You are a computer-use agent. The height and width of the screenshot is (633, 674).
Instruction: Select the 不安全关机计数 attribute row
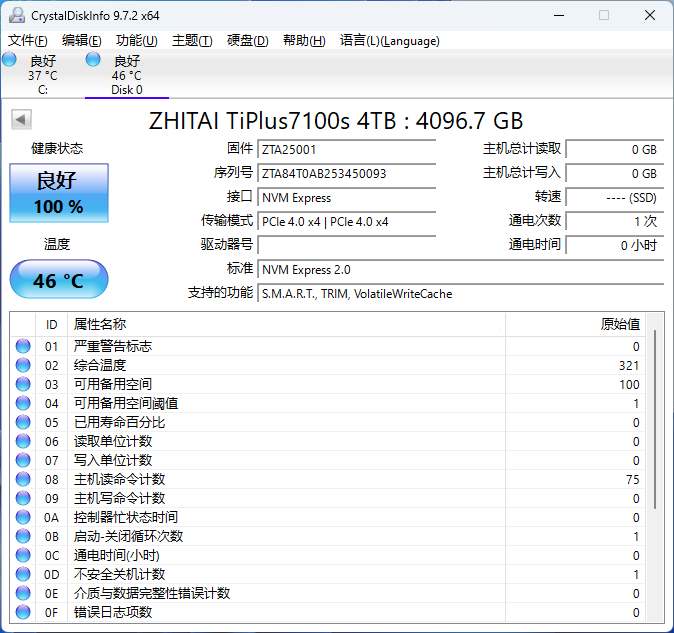(328, 574)
